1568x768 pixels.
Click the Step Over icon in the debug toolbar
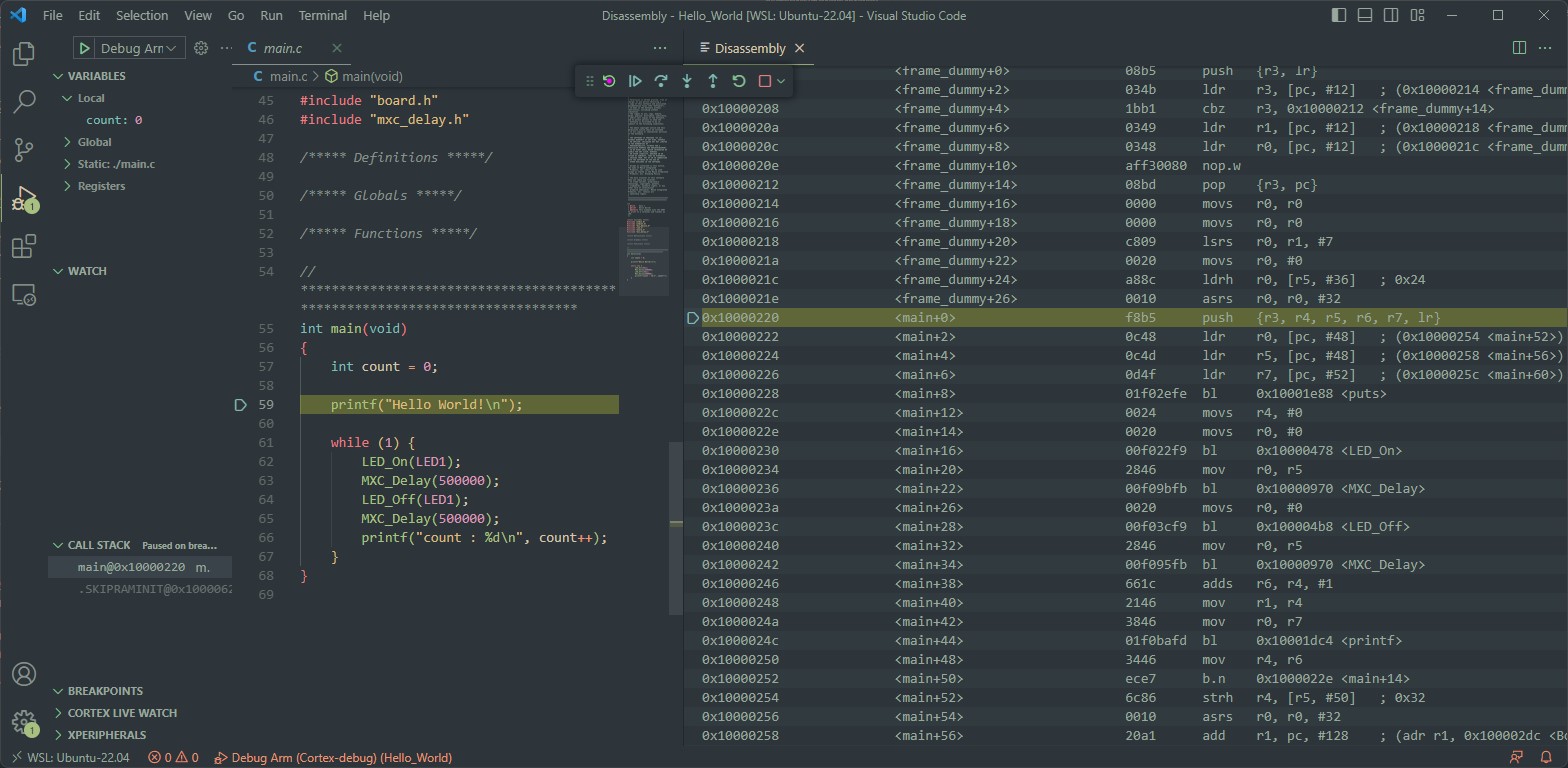click(661, 81)
